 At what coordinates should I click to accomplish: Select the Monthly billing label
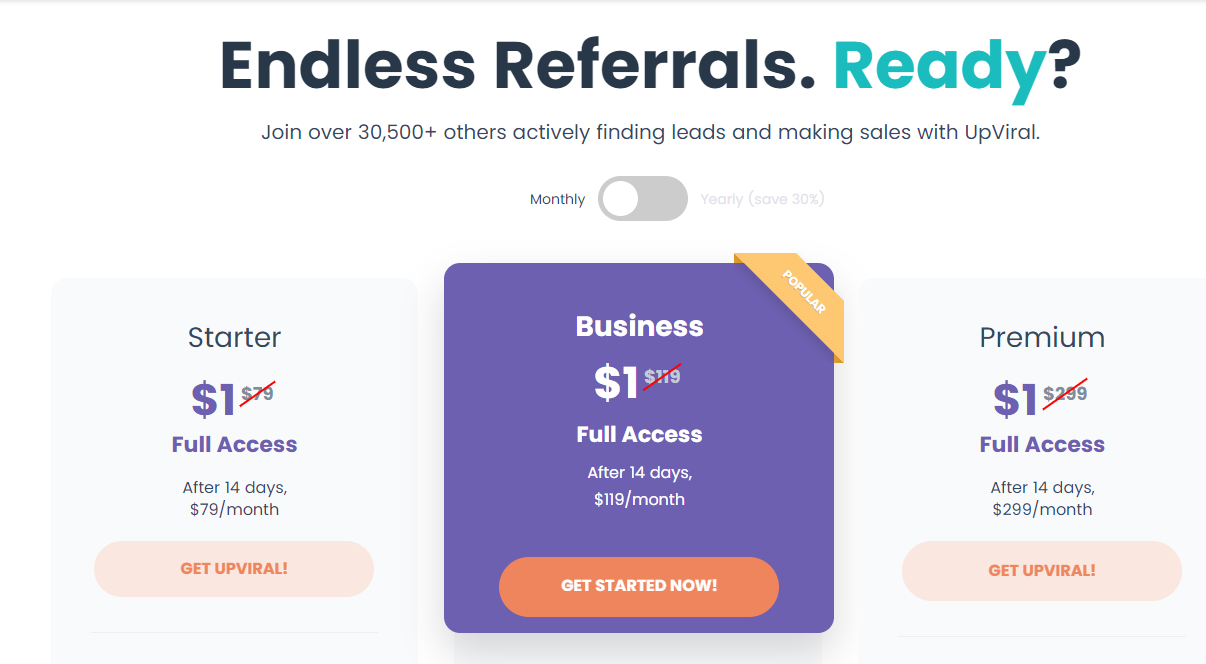tap(557, 199)
